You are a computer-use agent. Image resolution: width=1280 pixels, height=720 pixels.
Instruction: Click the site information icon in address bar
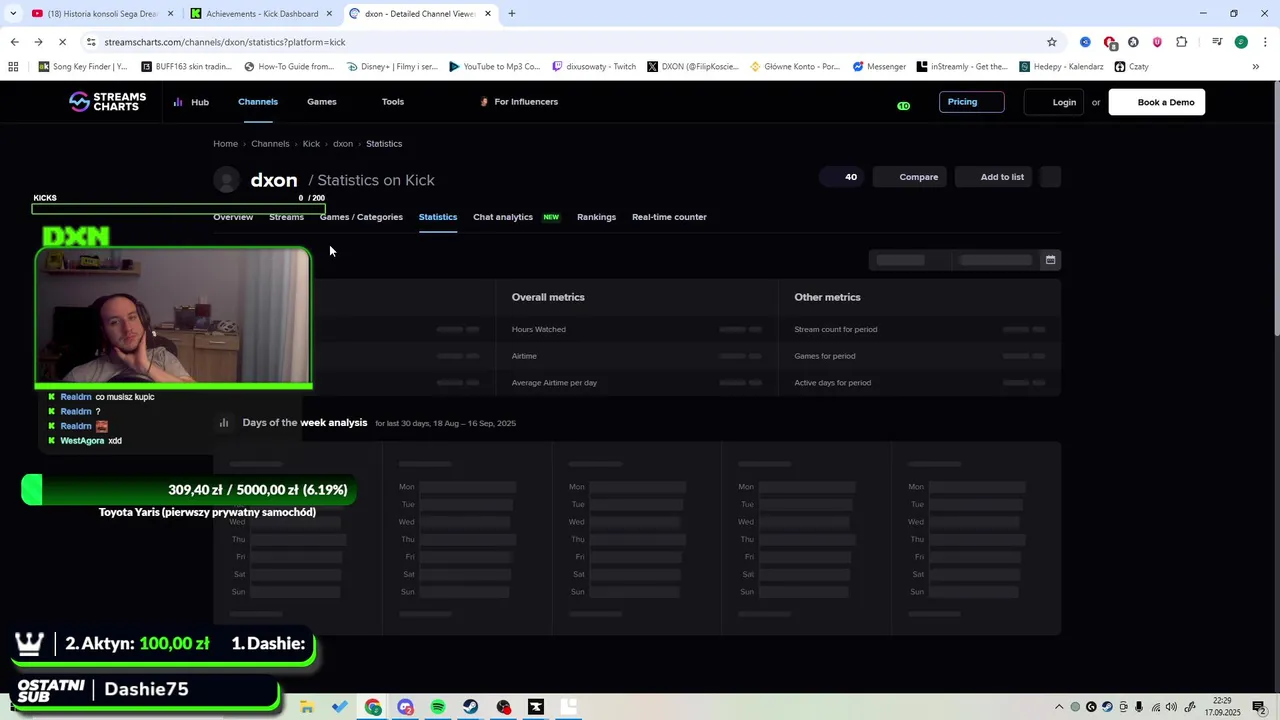click(x=91, y=42)
